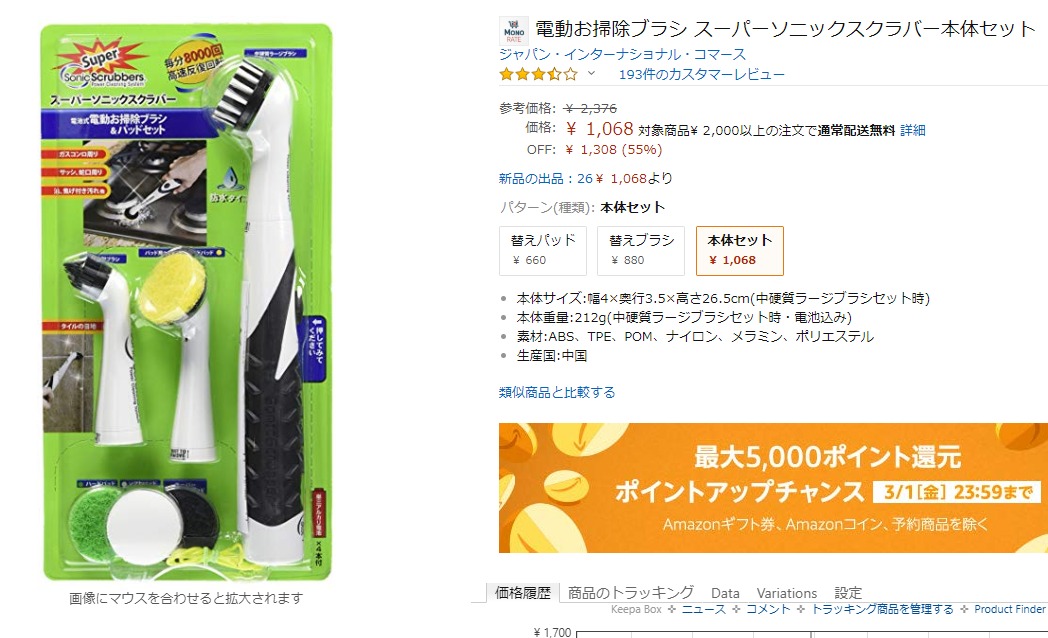
Task: Click the scrubber product image
Action: point(186,302)
